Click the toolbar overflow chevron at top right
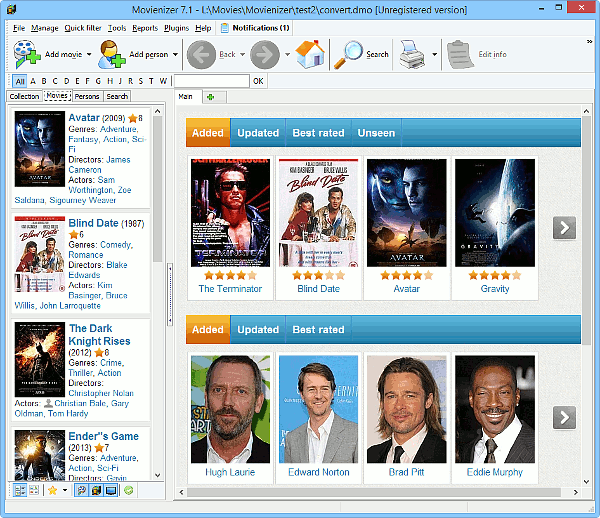 click(x=590, y=41)
